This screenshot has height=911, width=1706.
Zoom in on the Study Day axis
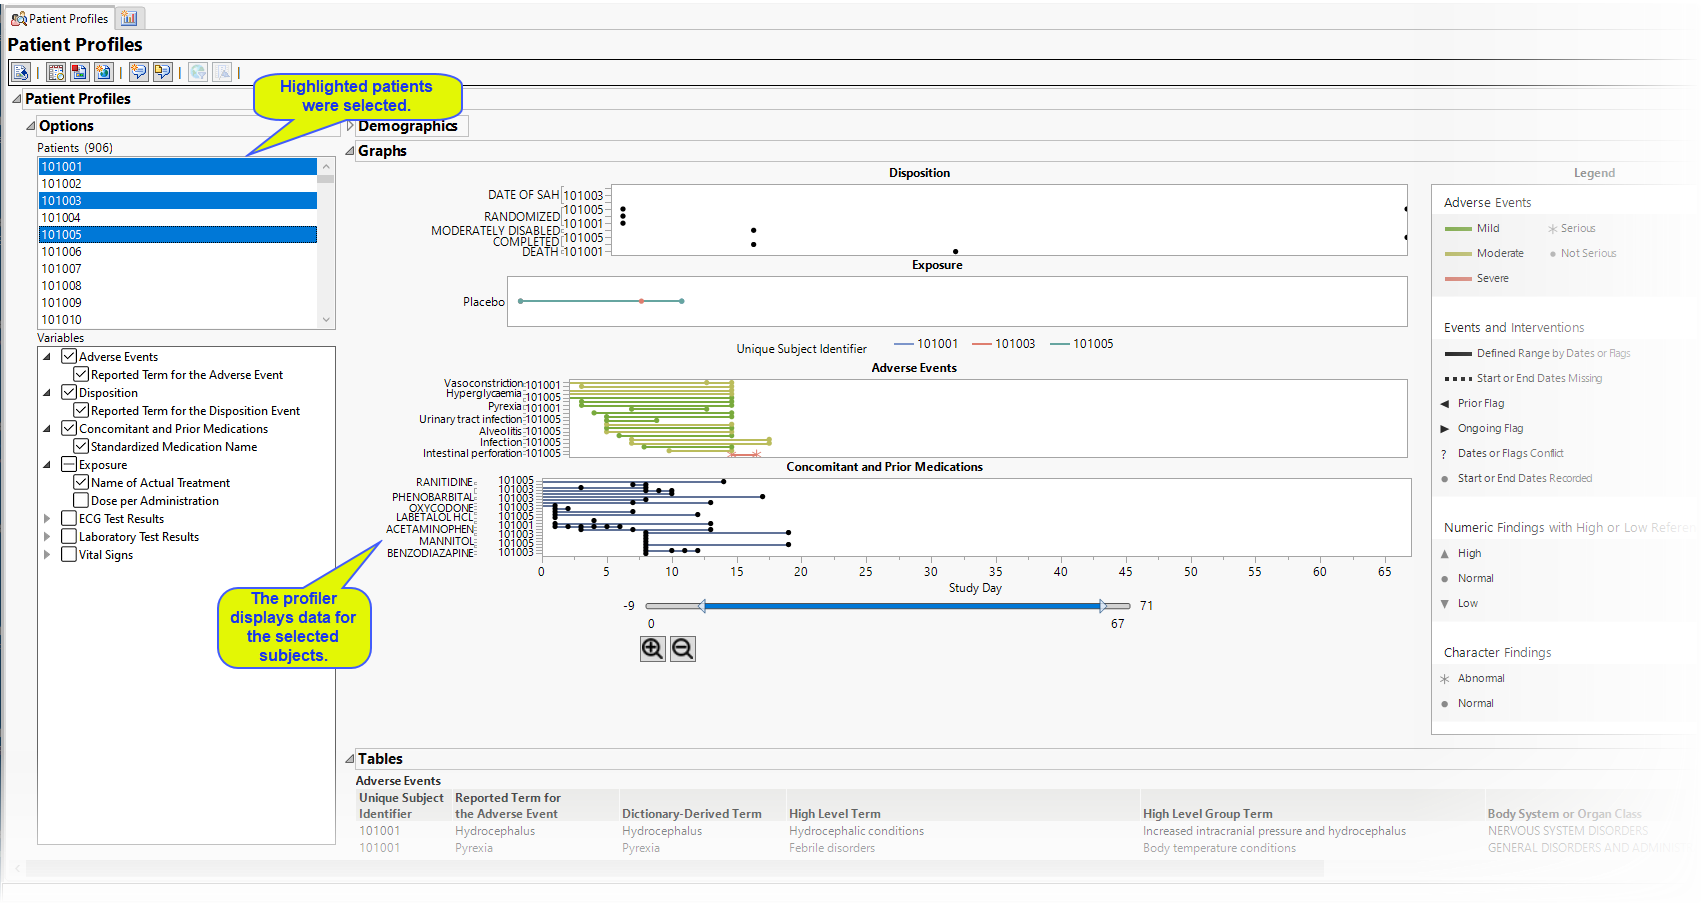coord(652,649)
